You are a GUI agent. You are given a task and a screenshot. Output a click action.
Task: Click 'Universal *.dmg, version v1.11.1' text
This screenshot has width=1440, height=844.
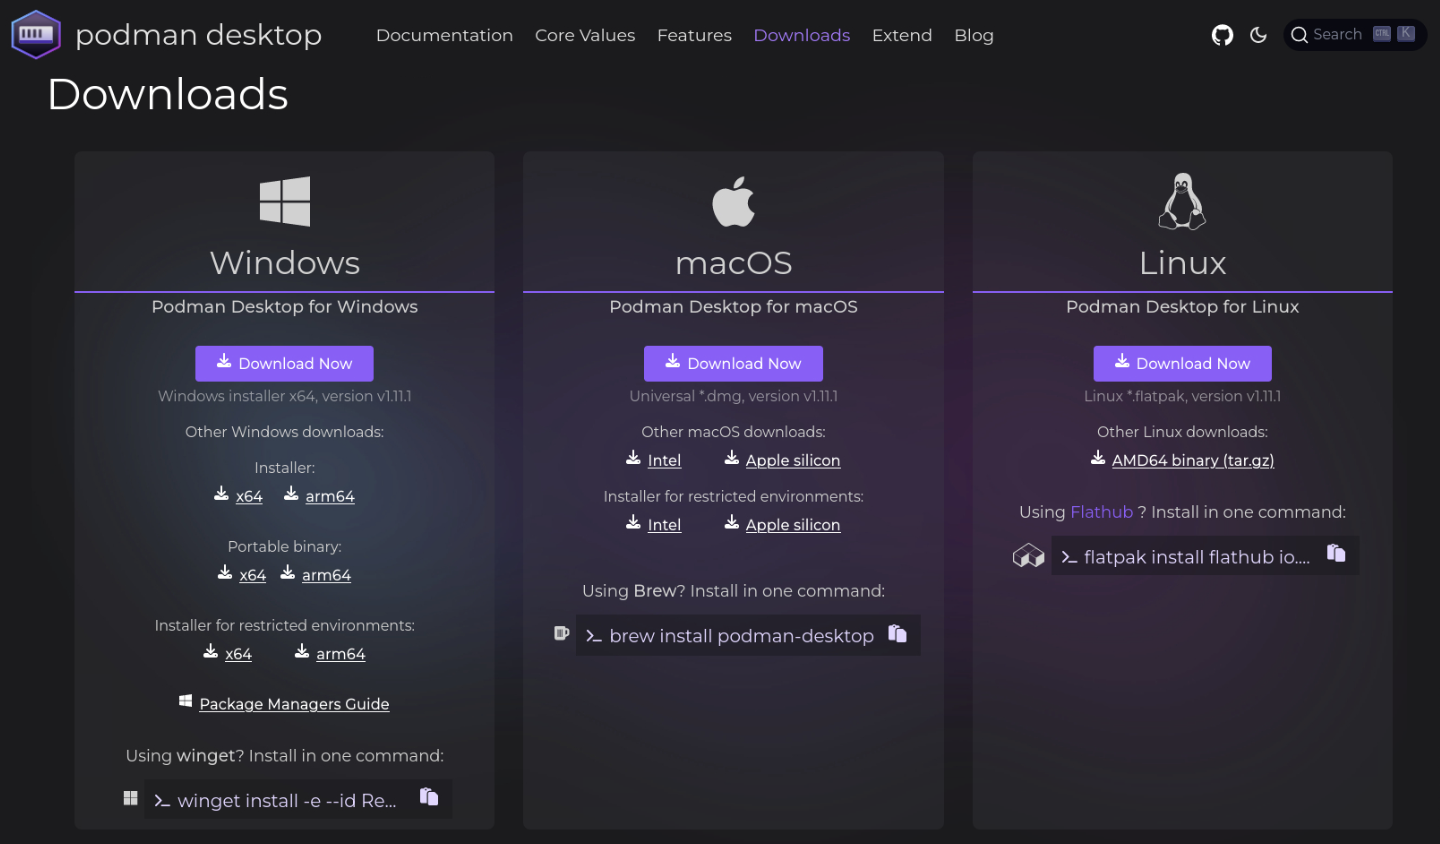[733, 396]
